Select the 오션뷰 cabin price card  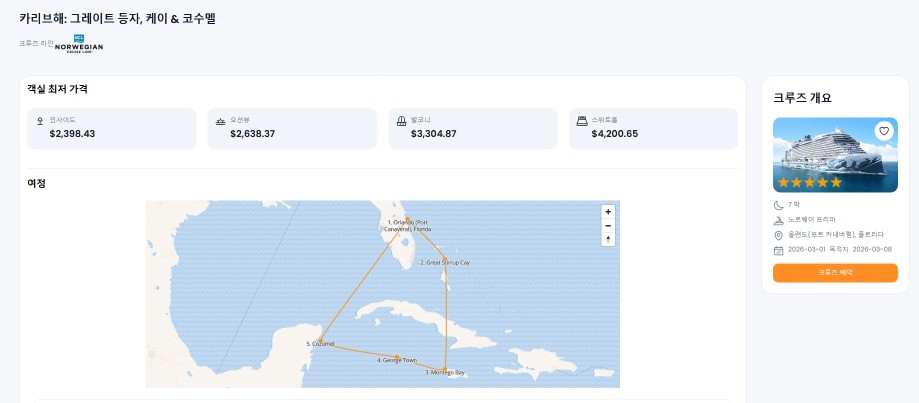coord(292,128)
